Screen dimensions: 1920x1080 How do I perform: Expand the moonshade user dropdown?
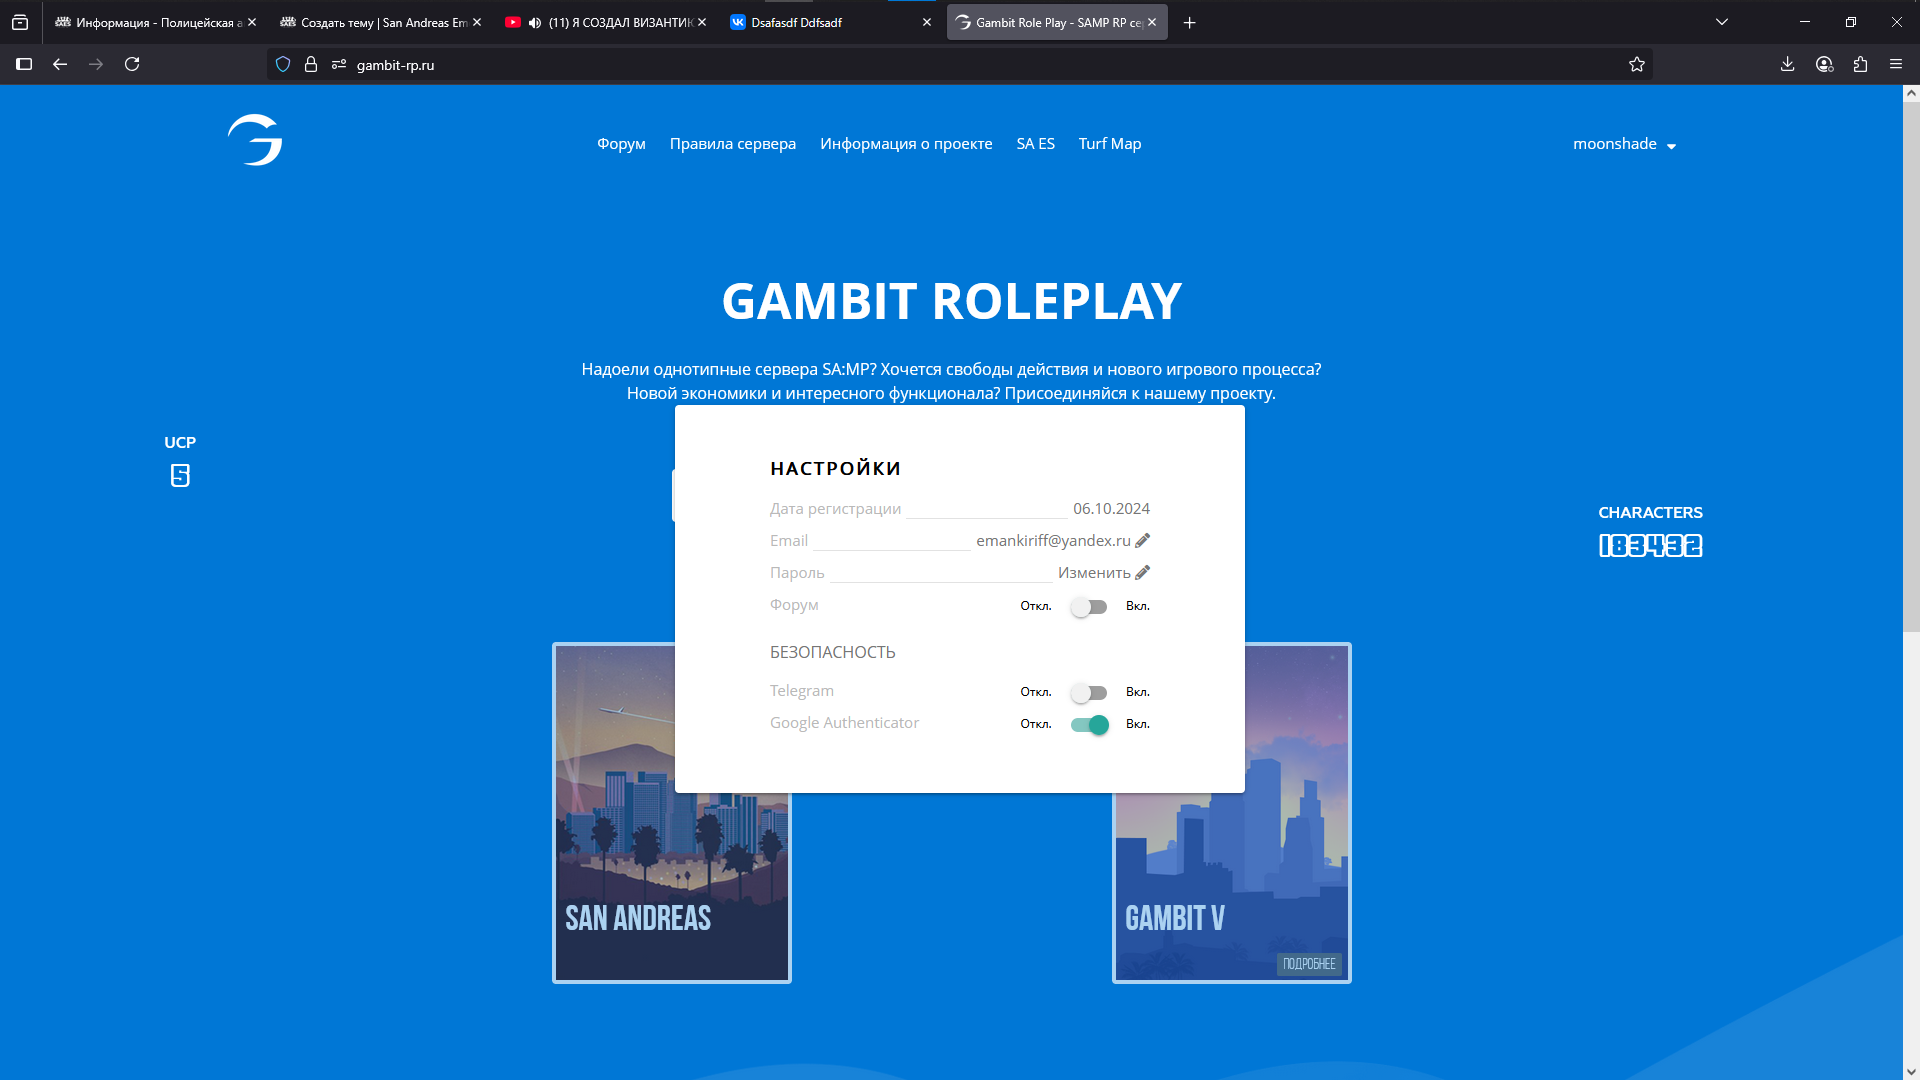(1624, 144)
